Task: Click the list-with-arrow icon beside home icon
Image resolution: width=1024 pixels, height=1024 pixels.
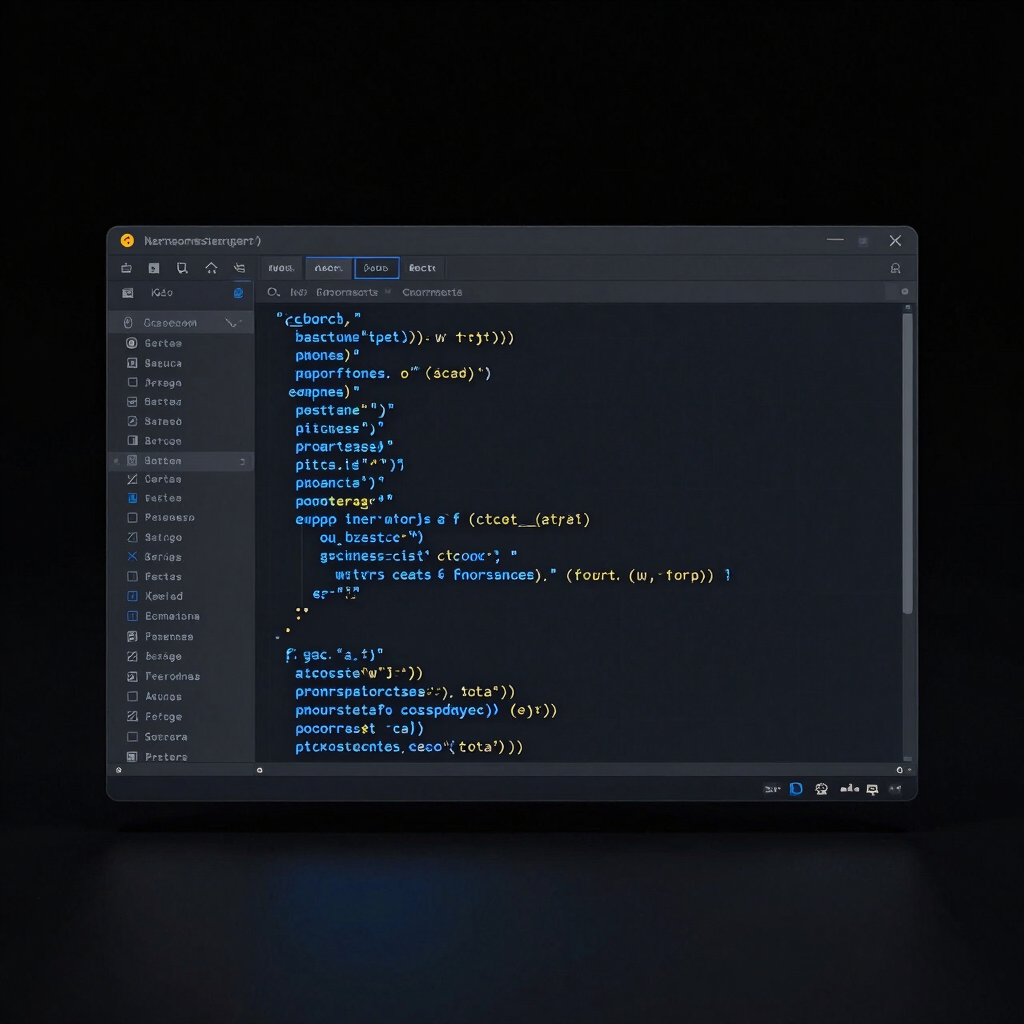Action: pyautogui.click(x=240, y=268)
